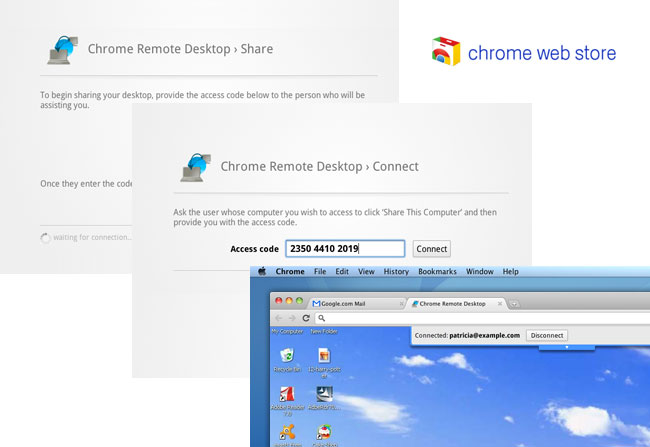Viewport: 650px width, 447px height.
Task: Focus the Access code input field
Action: click(x=345, y=249)
